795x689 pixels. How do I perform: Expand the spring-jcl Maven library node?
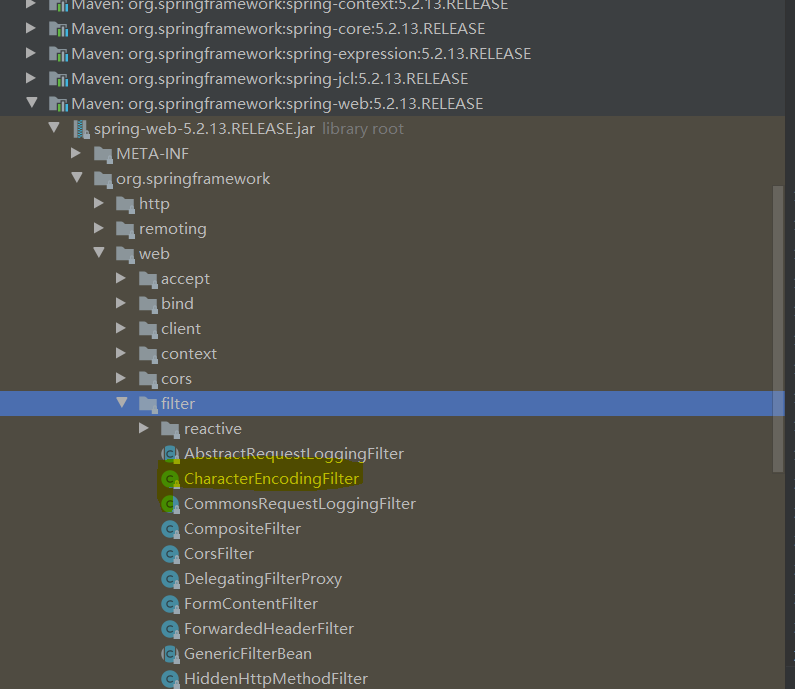coord(30,78)
